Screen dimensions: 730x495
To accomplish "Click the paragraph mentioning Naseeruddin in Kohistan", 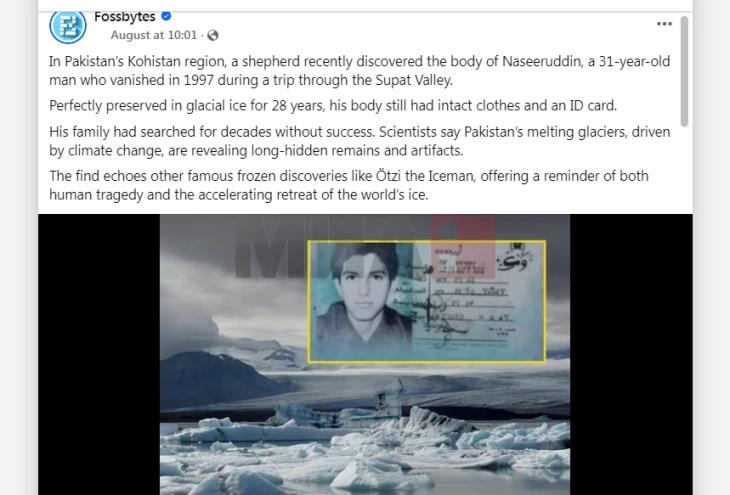I will (x=359, y=71).
